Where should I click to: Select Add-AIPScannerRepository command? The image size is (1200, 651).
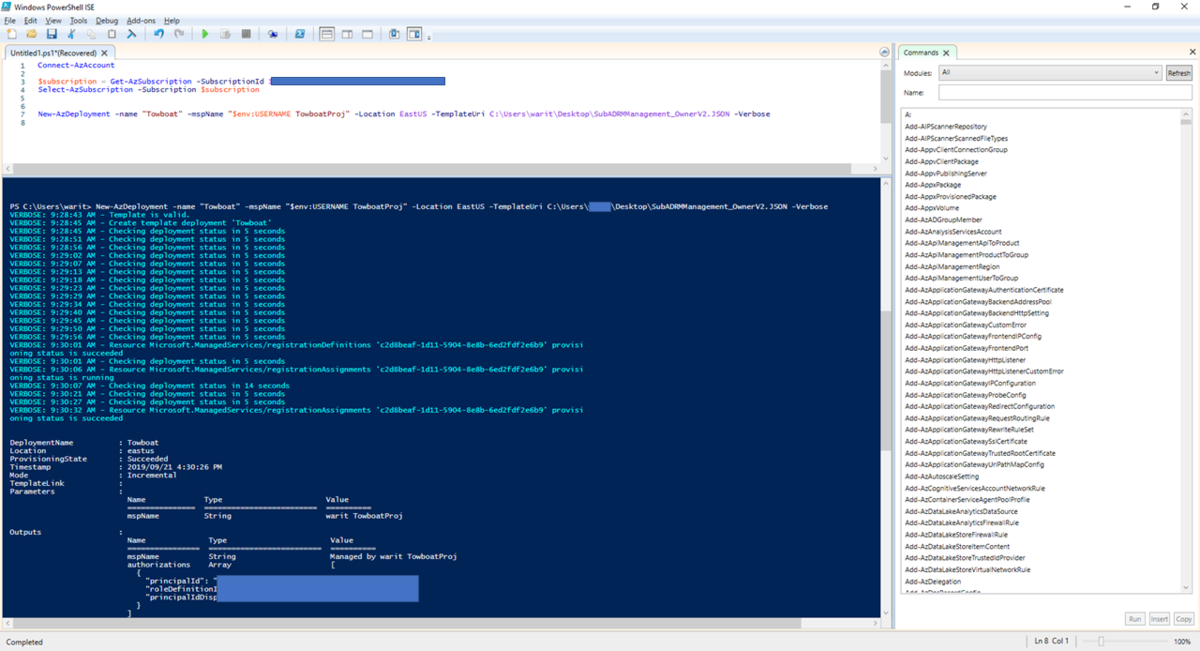946,127
